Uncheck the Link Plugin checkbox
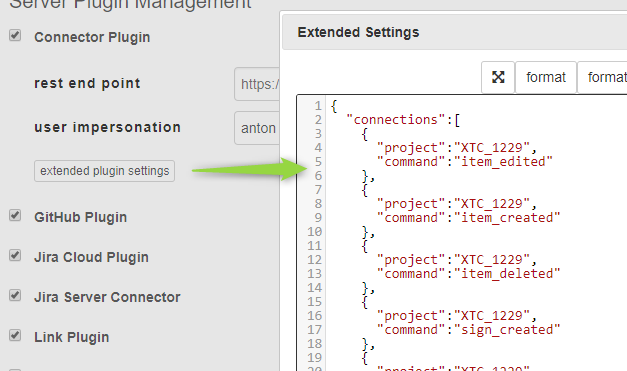Image resolution: width=627 pixels, height=371 pixels. [x=15, y=335]
